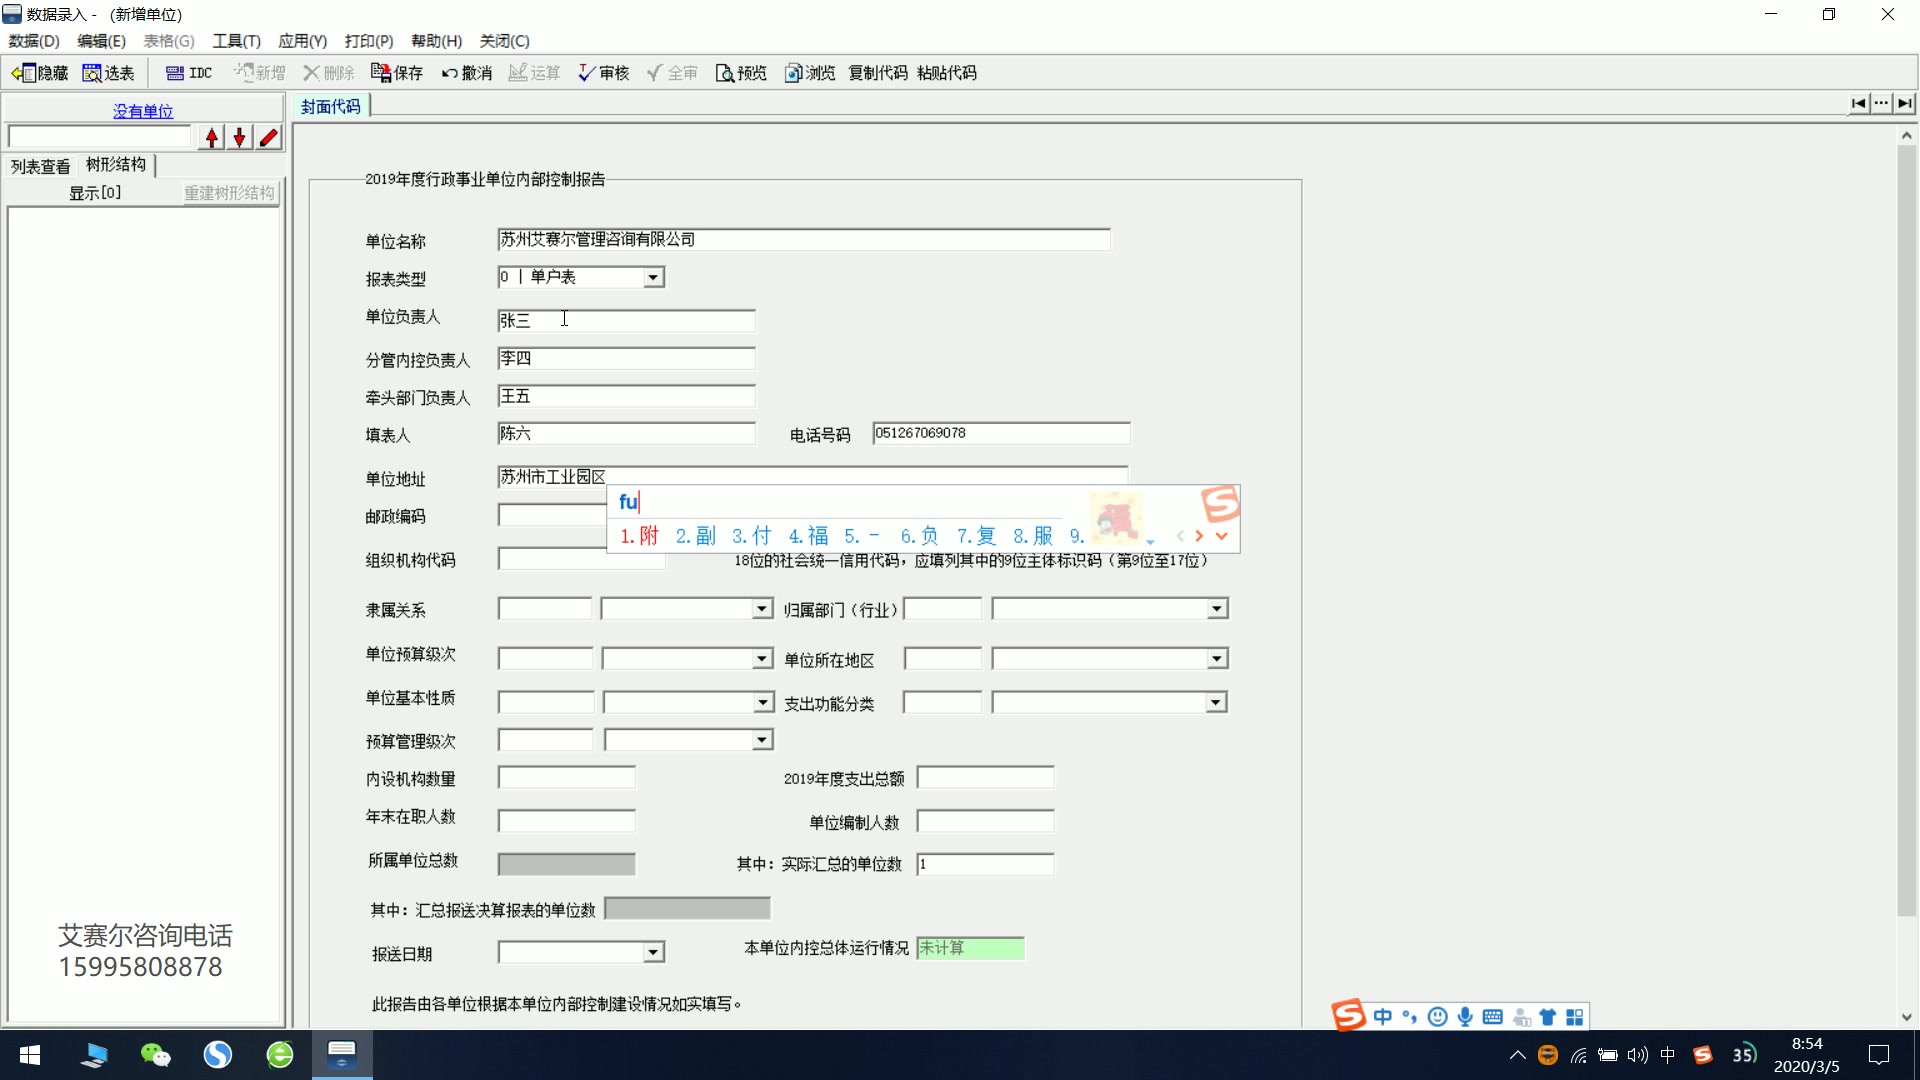The width and height of the screenshot is (1920, 1080).
Task: Open the 表格 (Table) menu
Action: [x=164, y=41]
